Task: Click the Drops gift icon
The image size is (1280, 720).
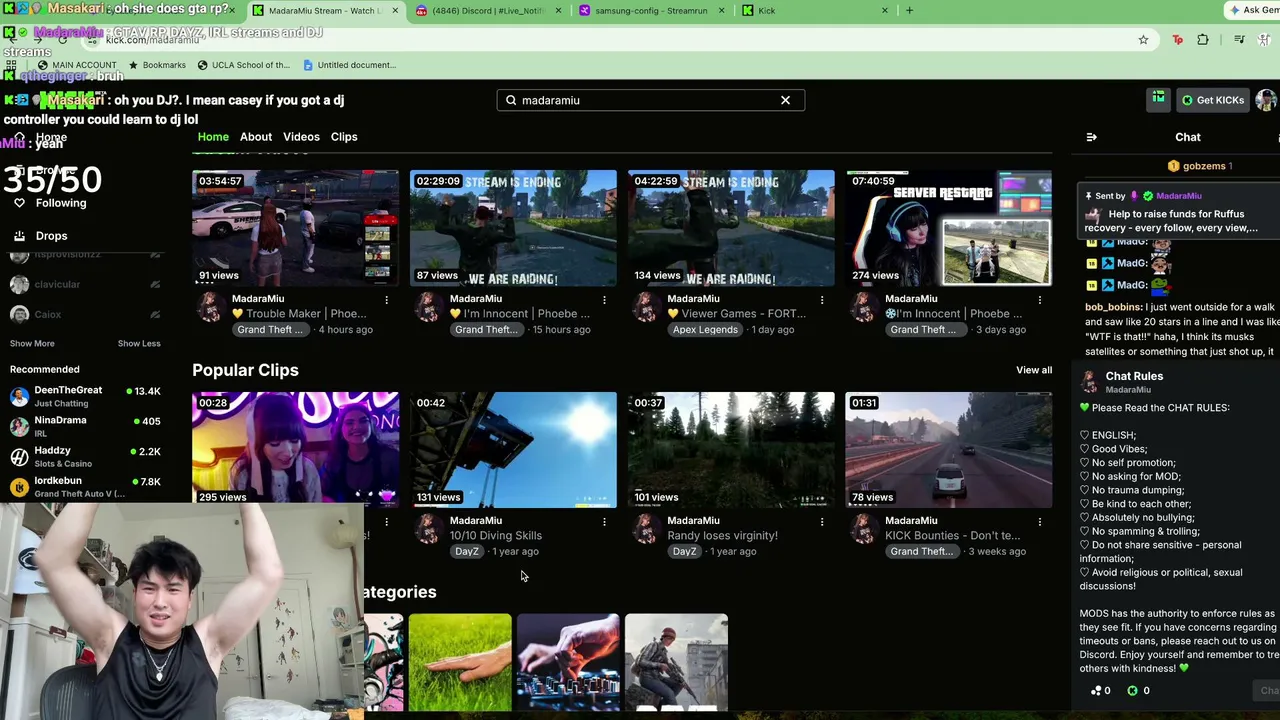Action: point(19,236)
